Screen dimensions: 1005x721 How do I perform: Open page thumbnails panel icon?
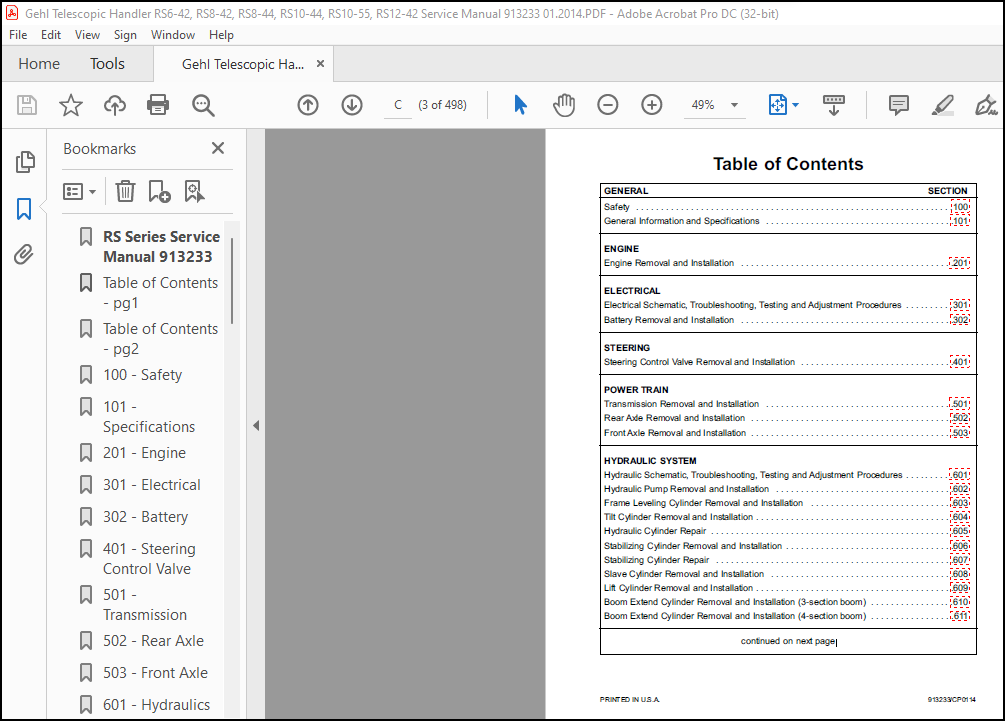coord(25,162)
